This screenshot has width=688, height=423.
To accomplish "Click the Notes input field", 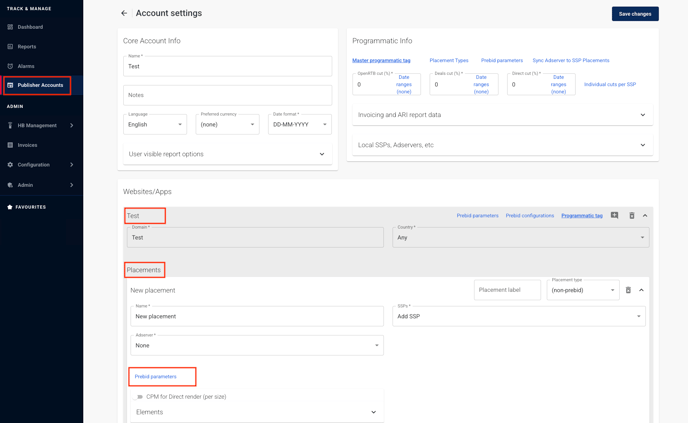I will point(227,95).
